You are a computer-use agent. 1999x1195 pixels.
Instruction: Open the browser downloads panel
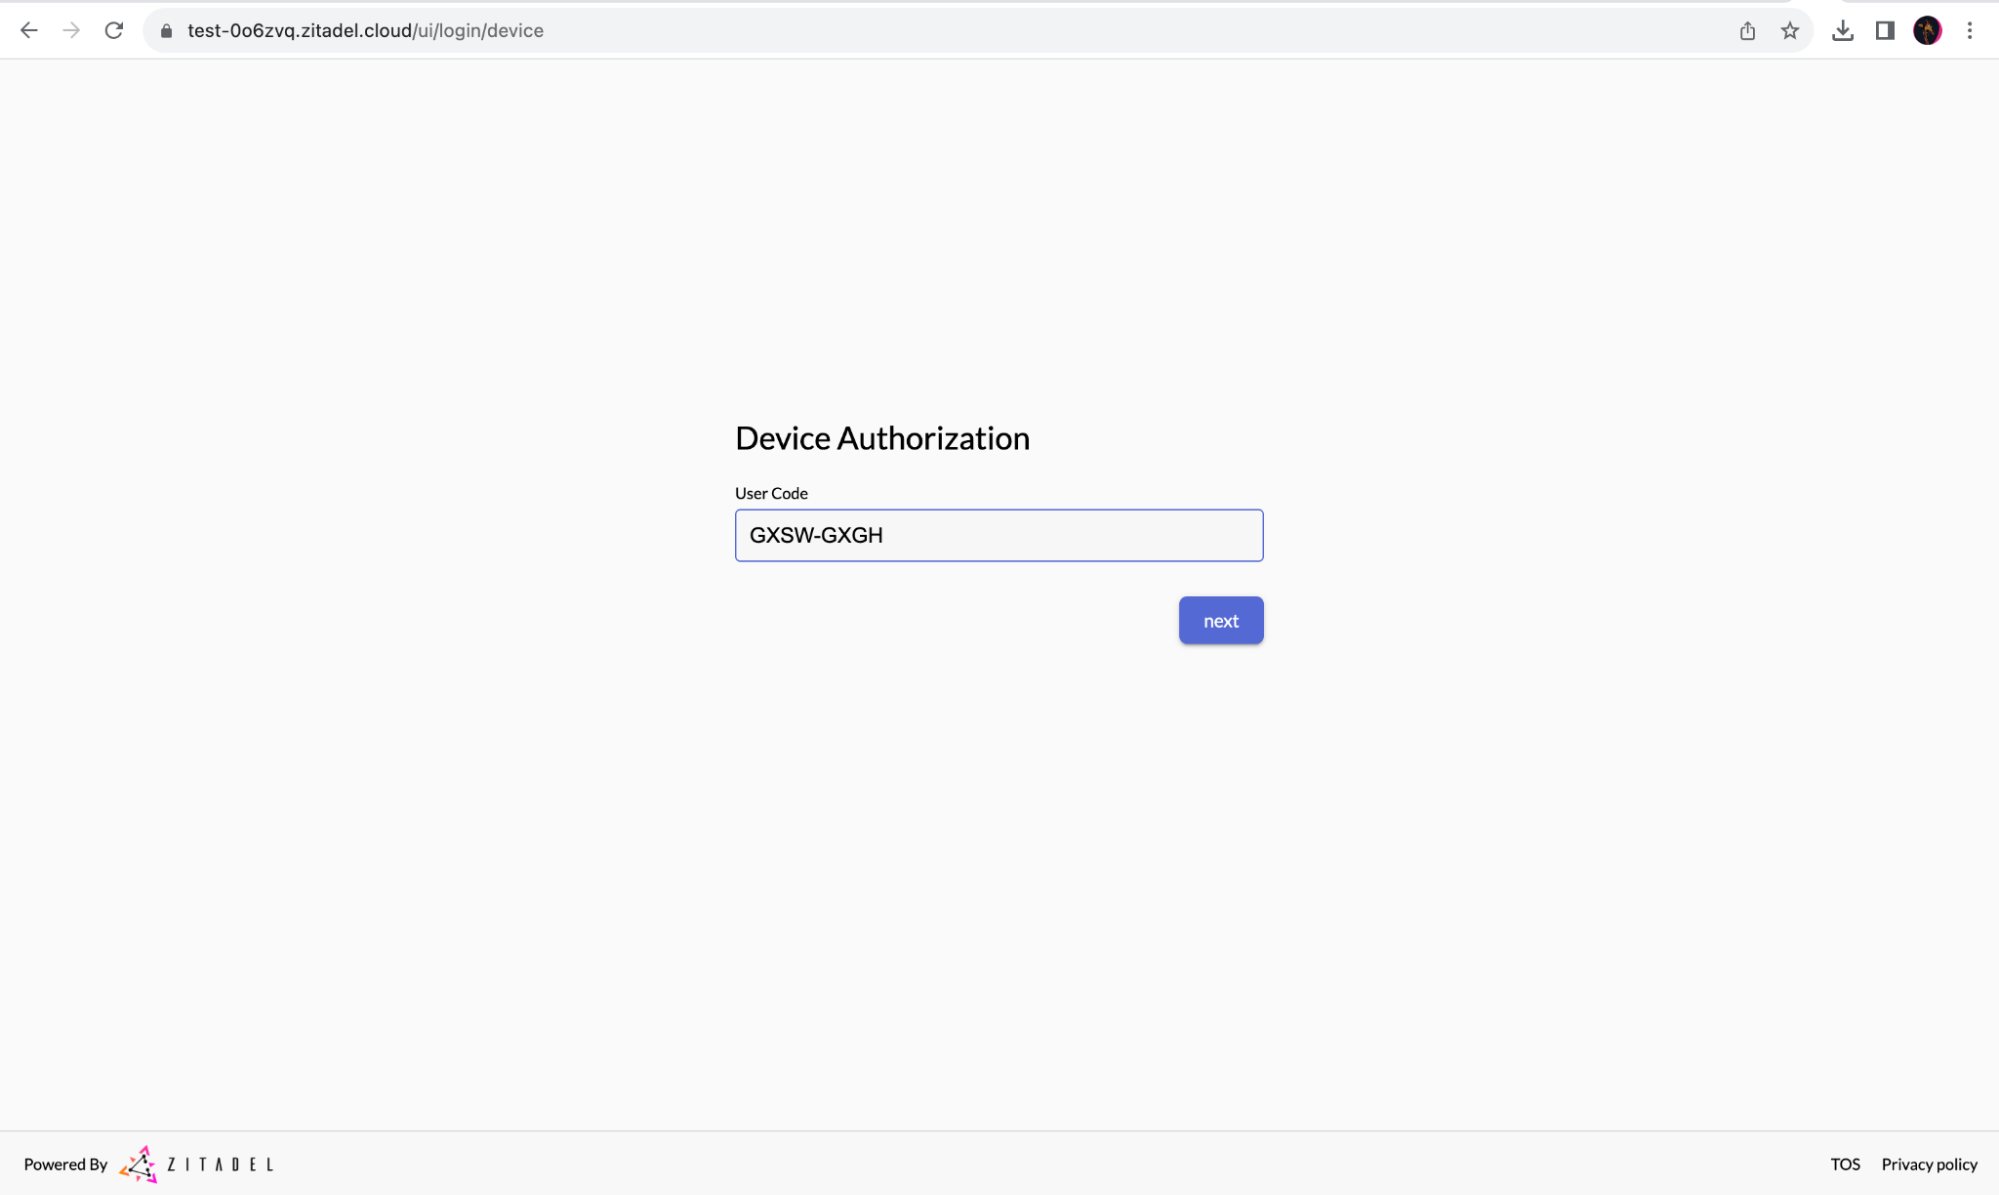click(1842, 31)
